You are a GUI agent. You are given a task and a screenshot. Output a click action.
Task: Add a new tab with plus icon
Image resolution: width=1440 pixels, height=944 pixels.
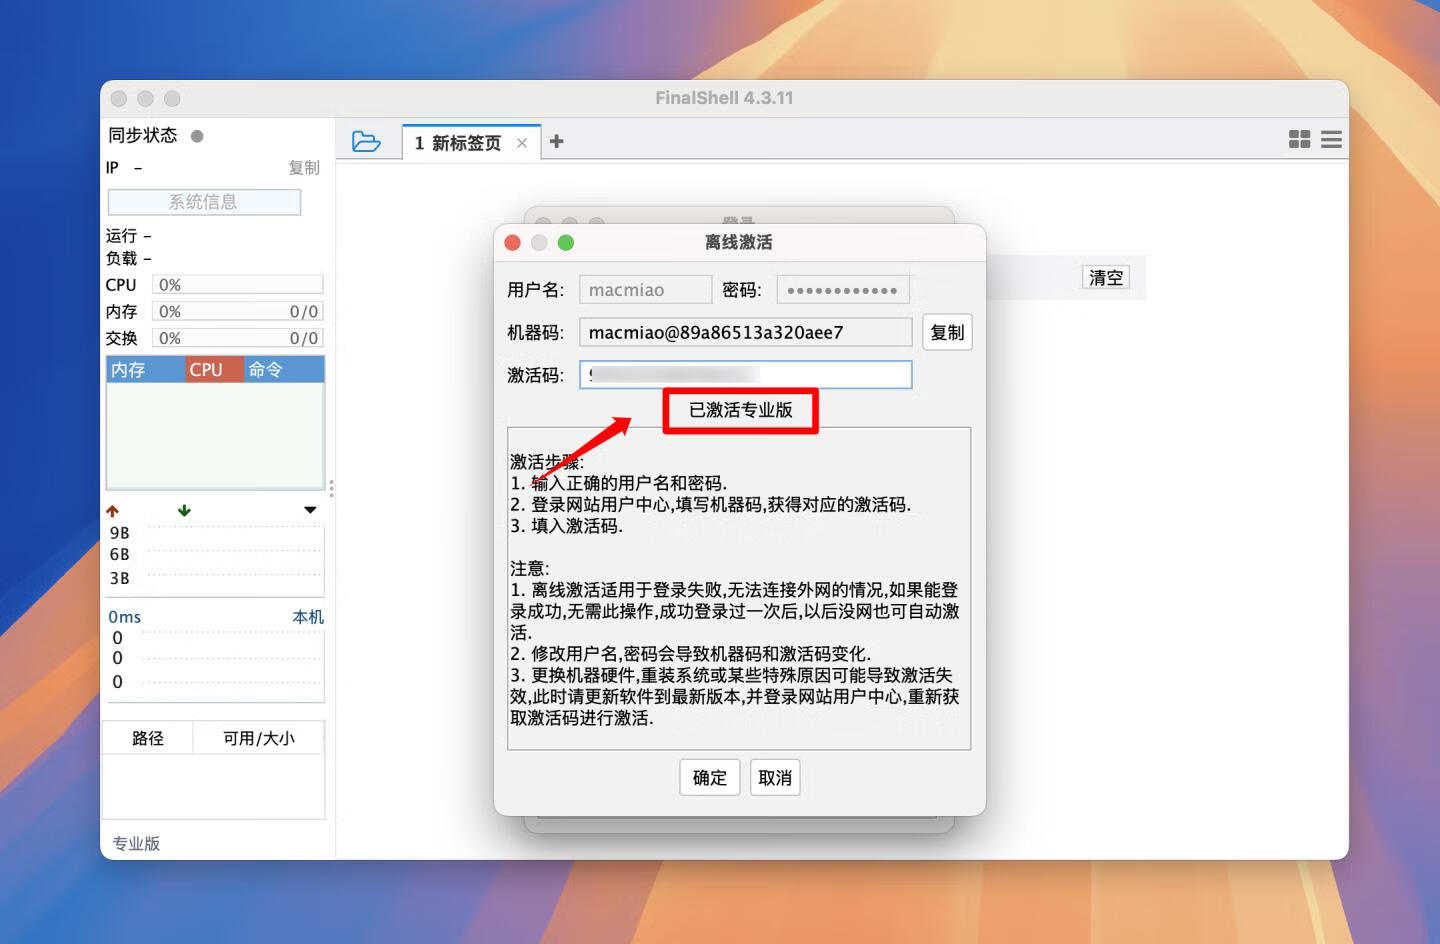557,142
